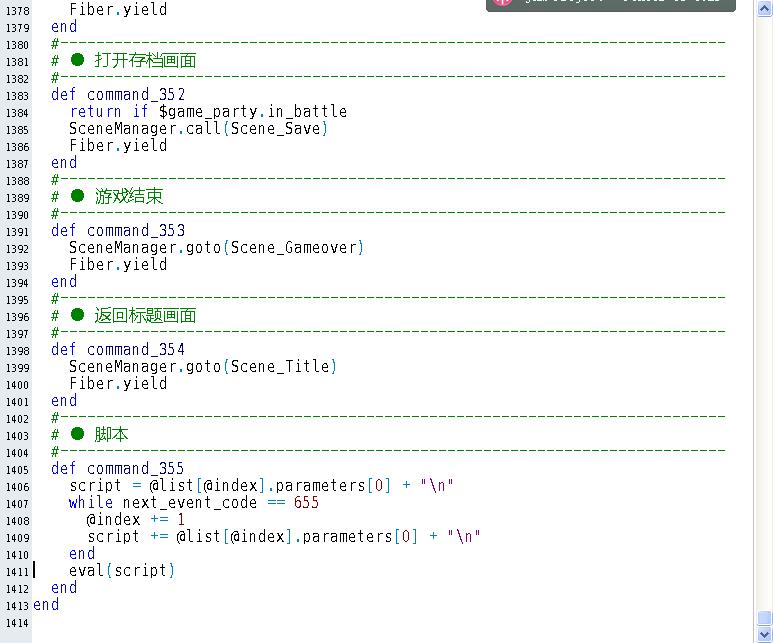Click the comment '返回标题画面'
Viewport: 773px width, 643px height.
click(x=145, y=315)
